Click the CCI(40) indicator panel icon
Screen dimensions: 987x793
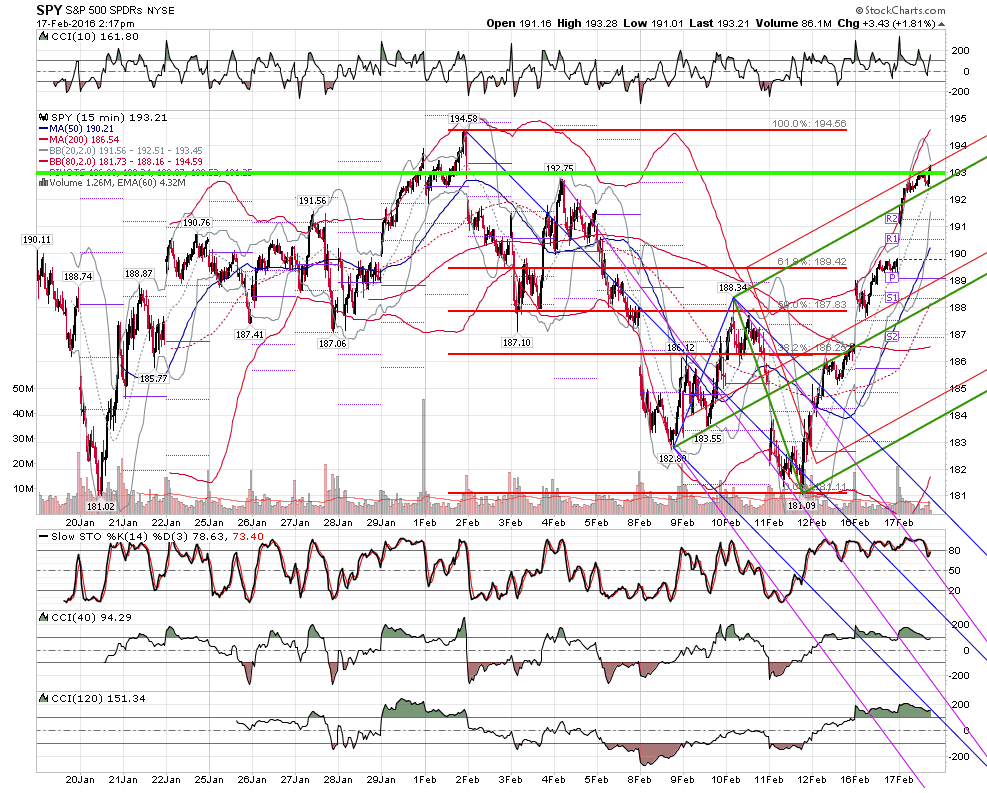click(43, 617)
